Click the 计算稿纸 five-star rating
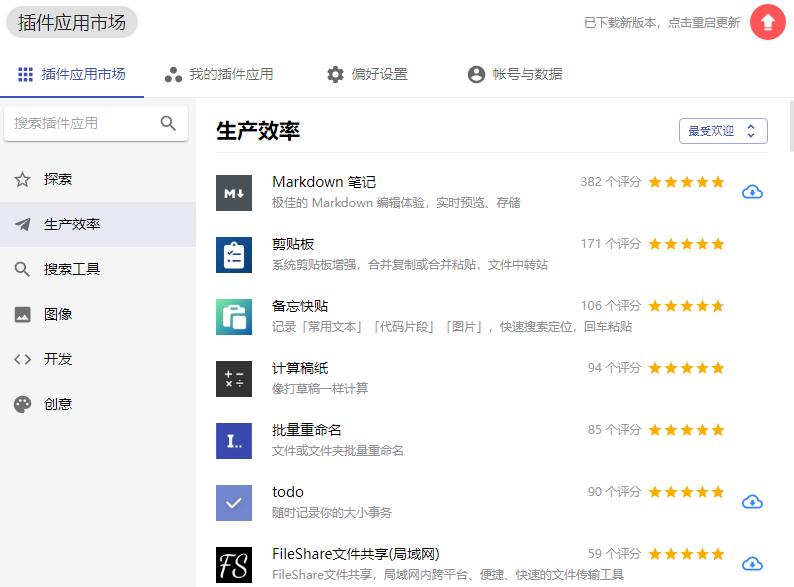This screenshot has width=794, height=587. pyautogui.click(x=686, y=368)
